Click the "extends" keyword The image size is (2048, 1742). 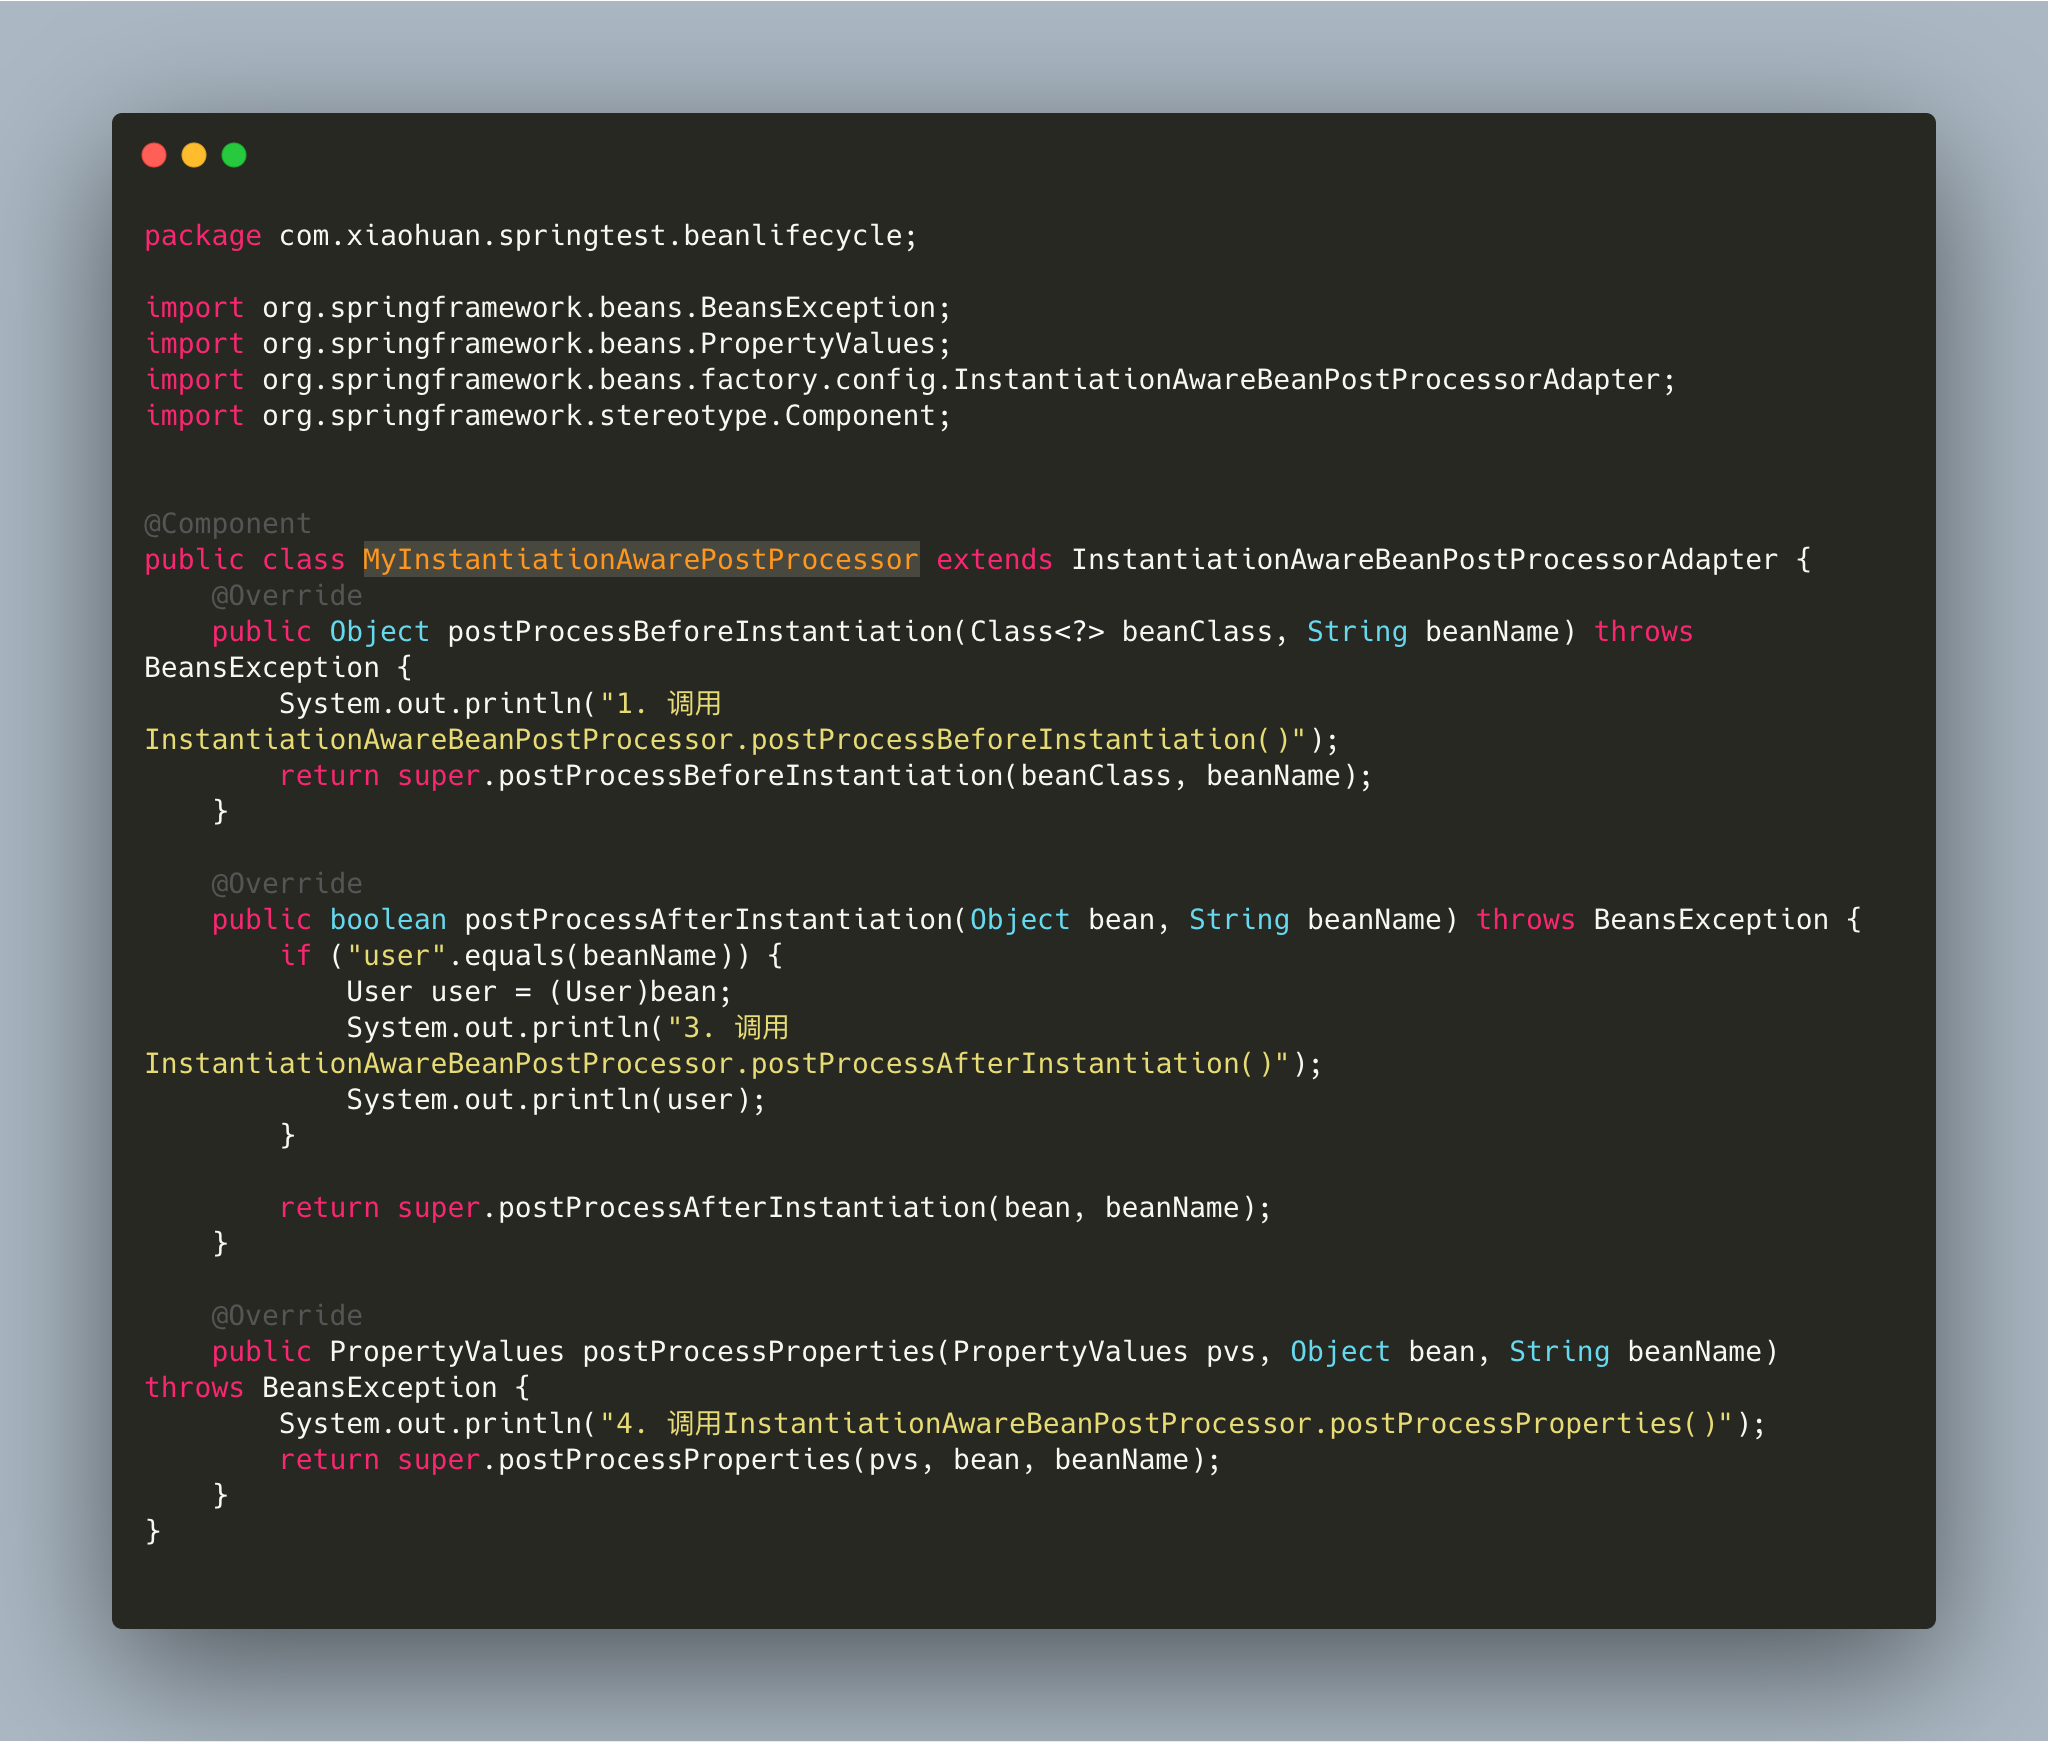click(x=995, y=560)
